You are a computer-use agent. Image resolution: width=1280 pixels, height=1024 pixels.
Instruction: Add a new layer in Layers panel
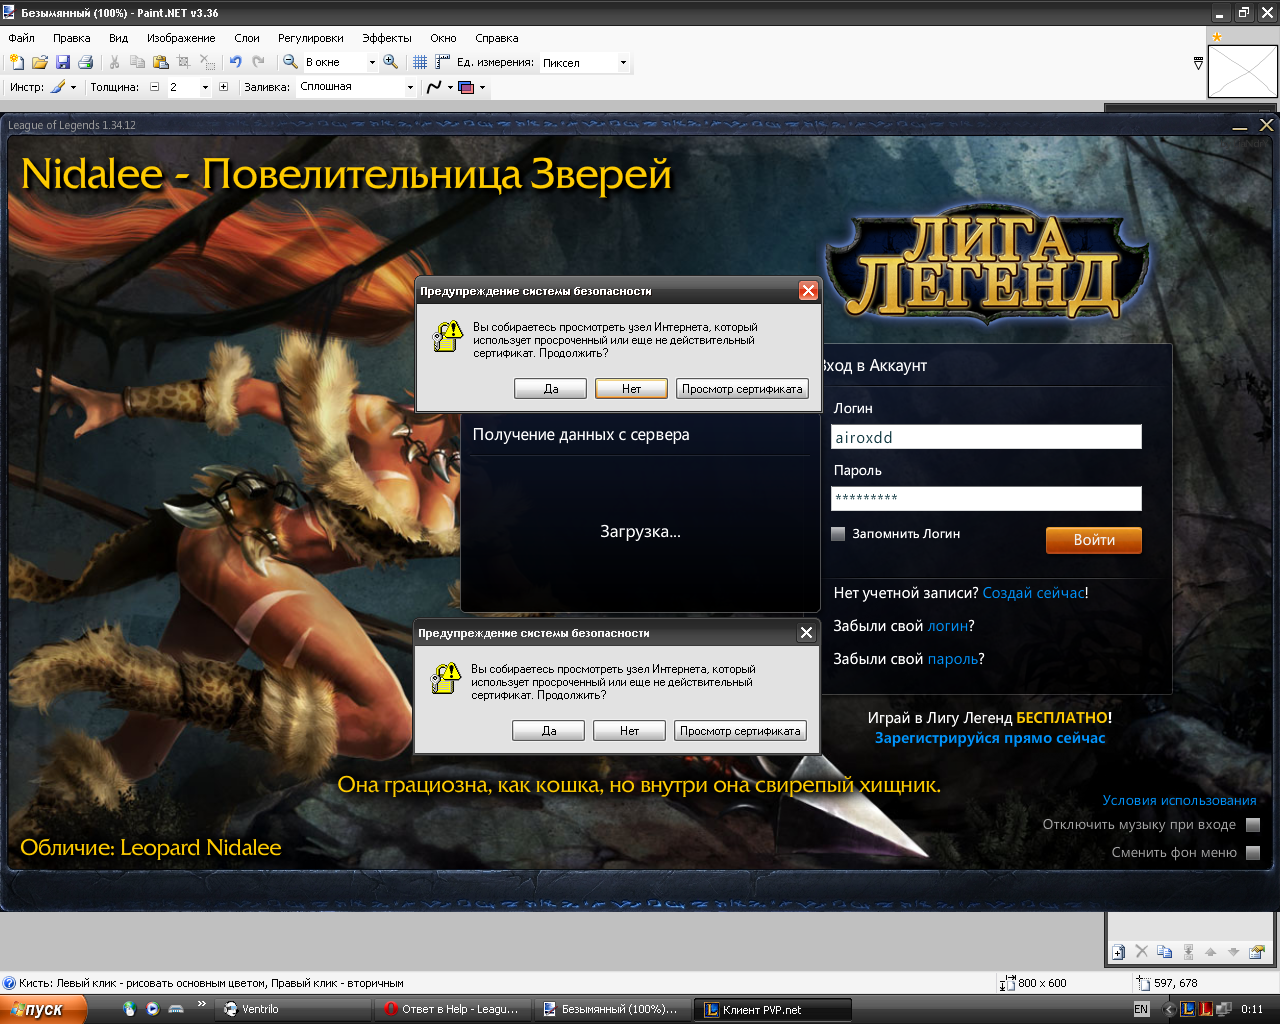(x=1118, y=952)
